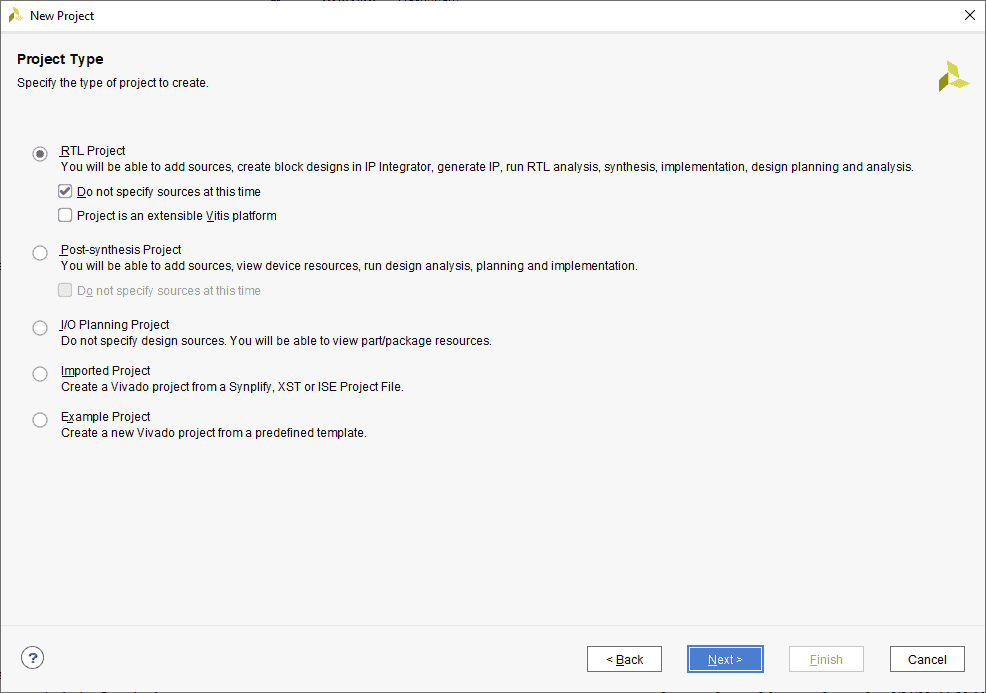Click the Example Project label text
Viewport: 986px width, 693px height.
click(x=106, y=416)
